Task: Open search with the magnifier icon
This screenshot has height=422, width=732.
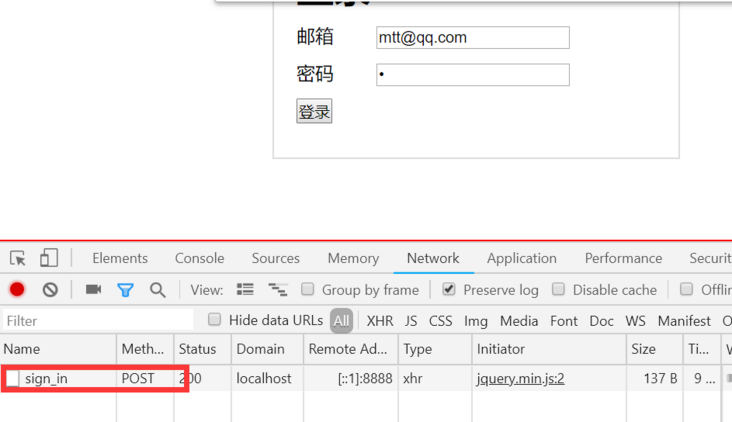Action: pos(157,290)
